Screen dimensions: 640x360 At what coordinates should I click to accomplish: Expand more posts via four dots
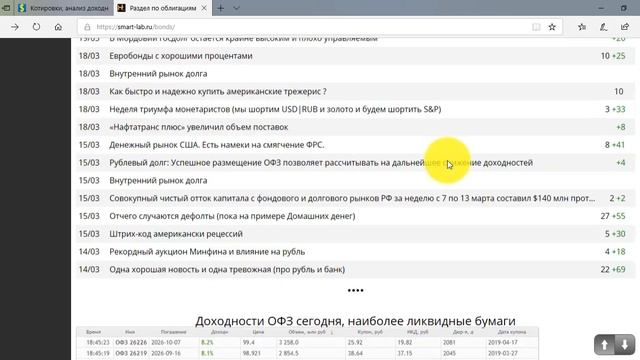pos(355,291)
